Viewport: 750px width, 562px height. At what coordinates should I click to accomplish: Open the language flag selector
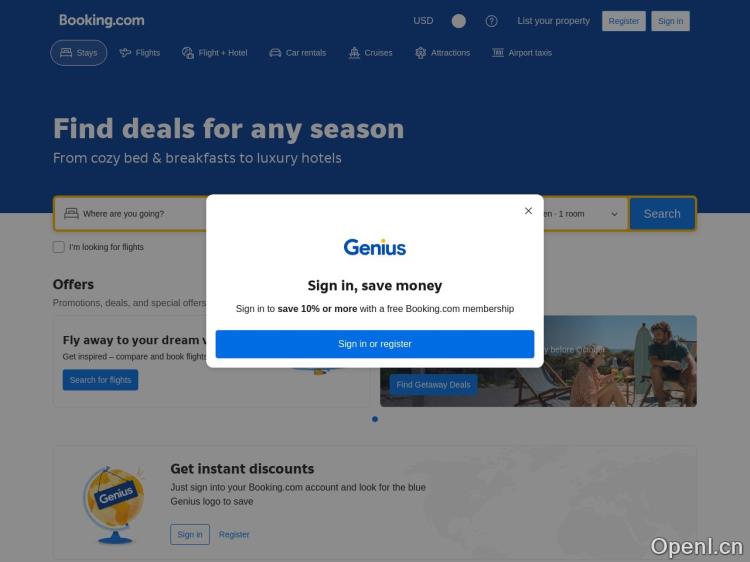[459, 21]
